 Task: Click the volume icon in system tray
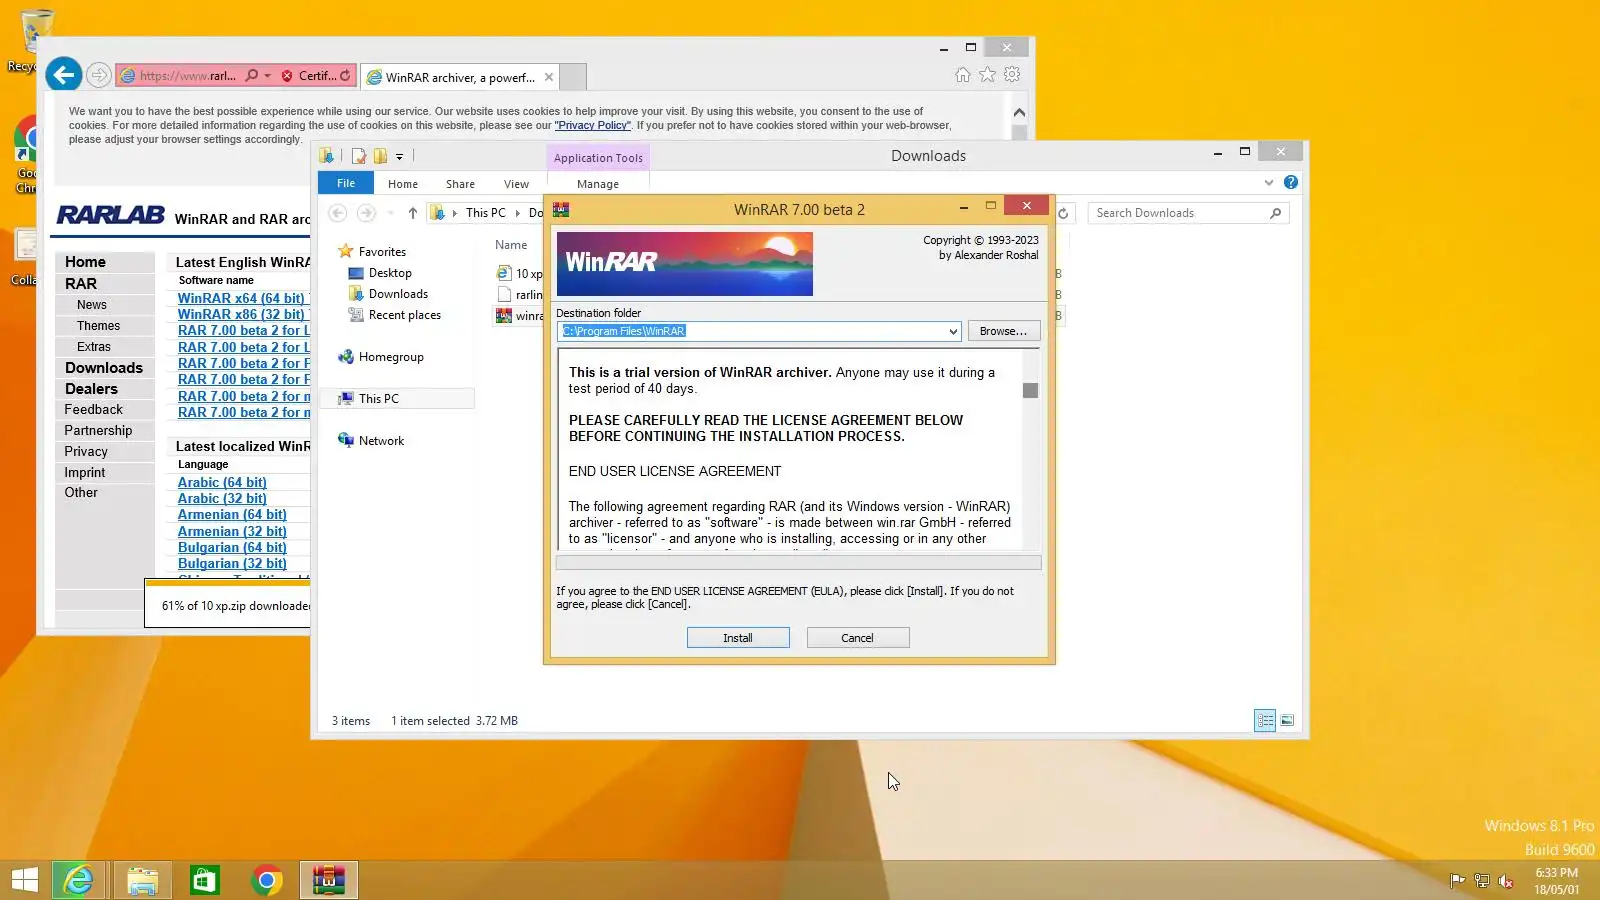coord(1506,881)
